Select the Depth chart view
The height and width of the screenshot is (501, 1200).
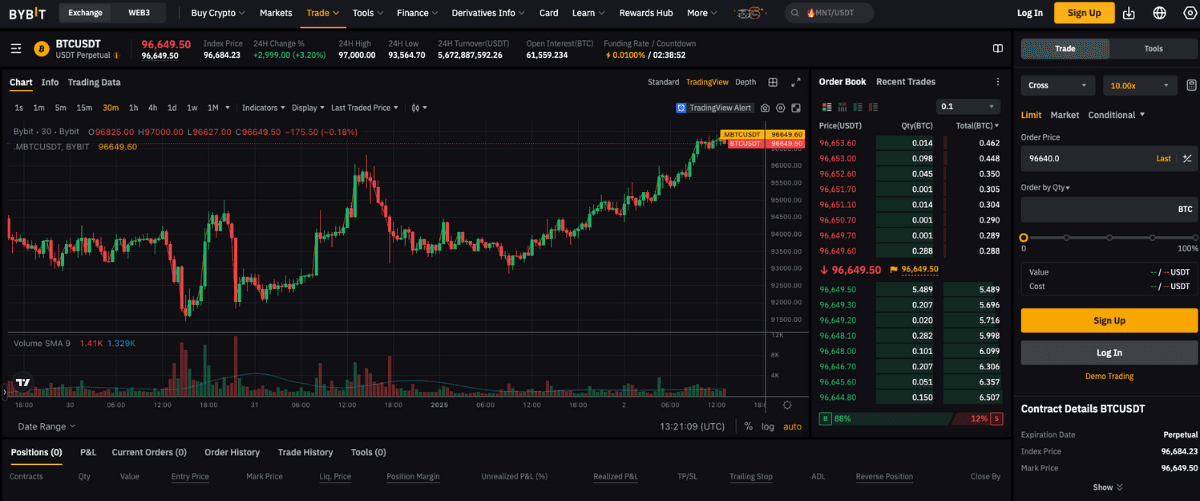tap(746, 82)
